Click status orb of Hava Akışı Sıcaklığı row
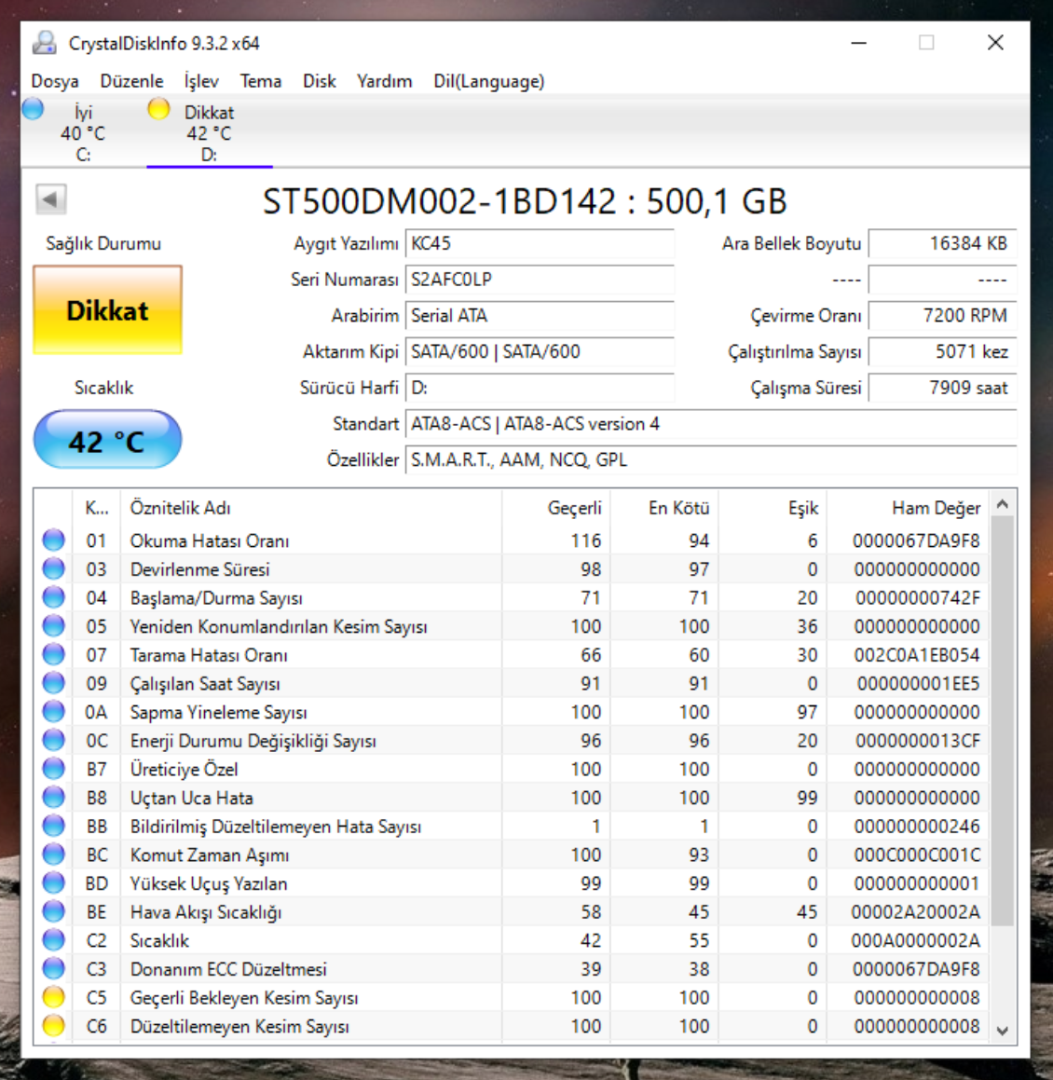This screenshot has width=1053, height=1080. 54,912
